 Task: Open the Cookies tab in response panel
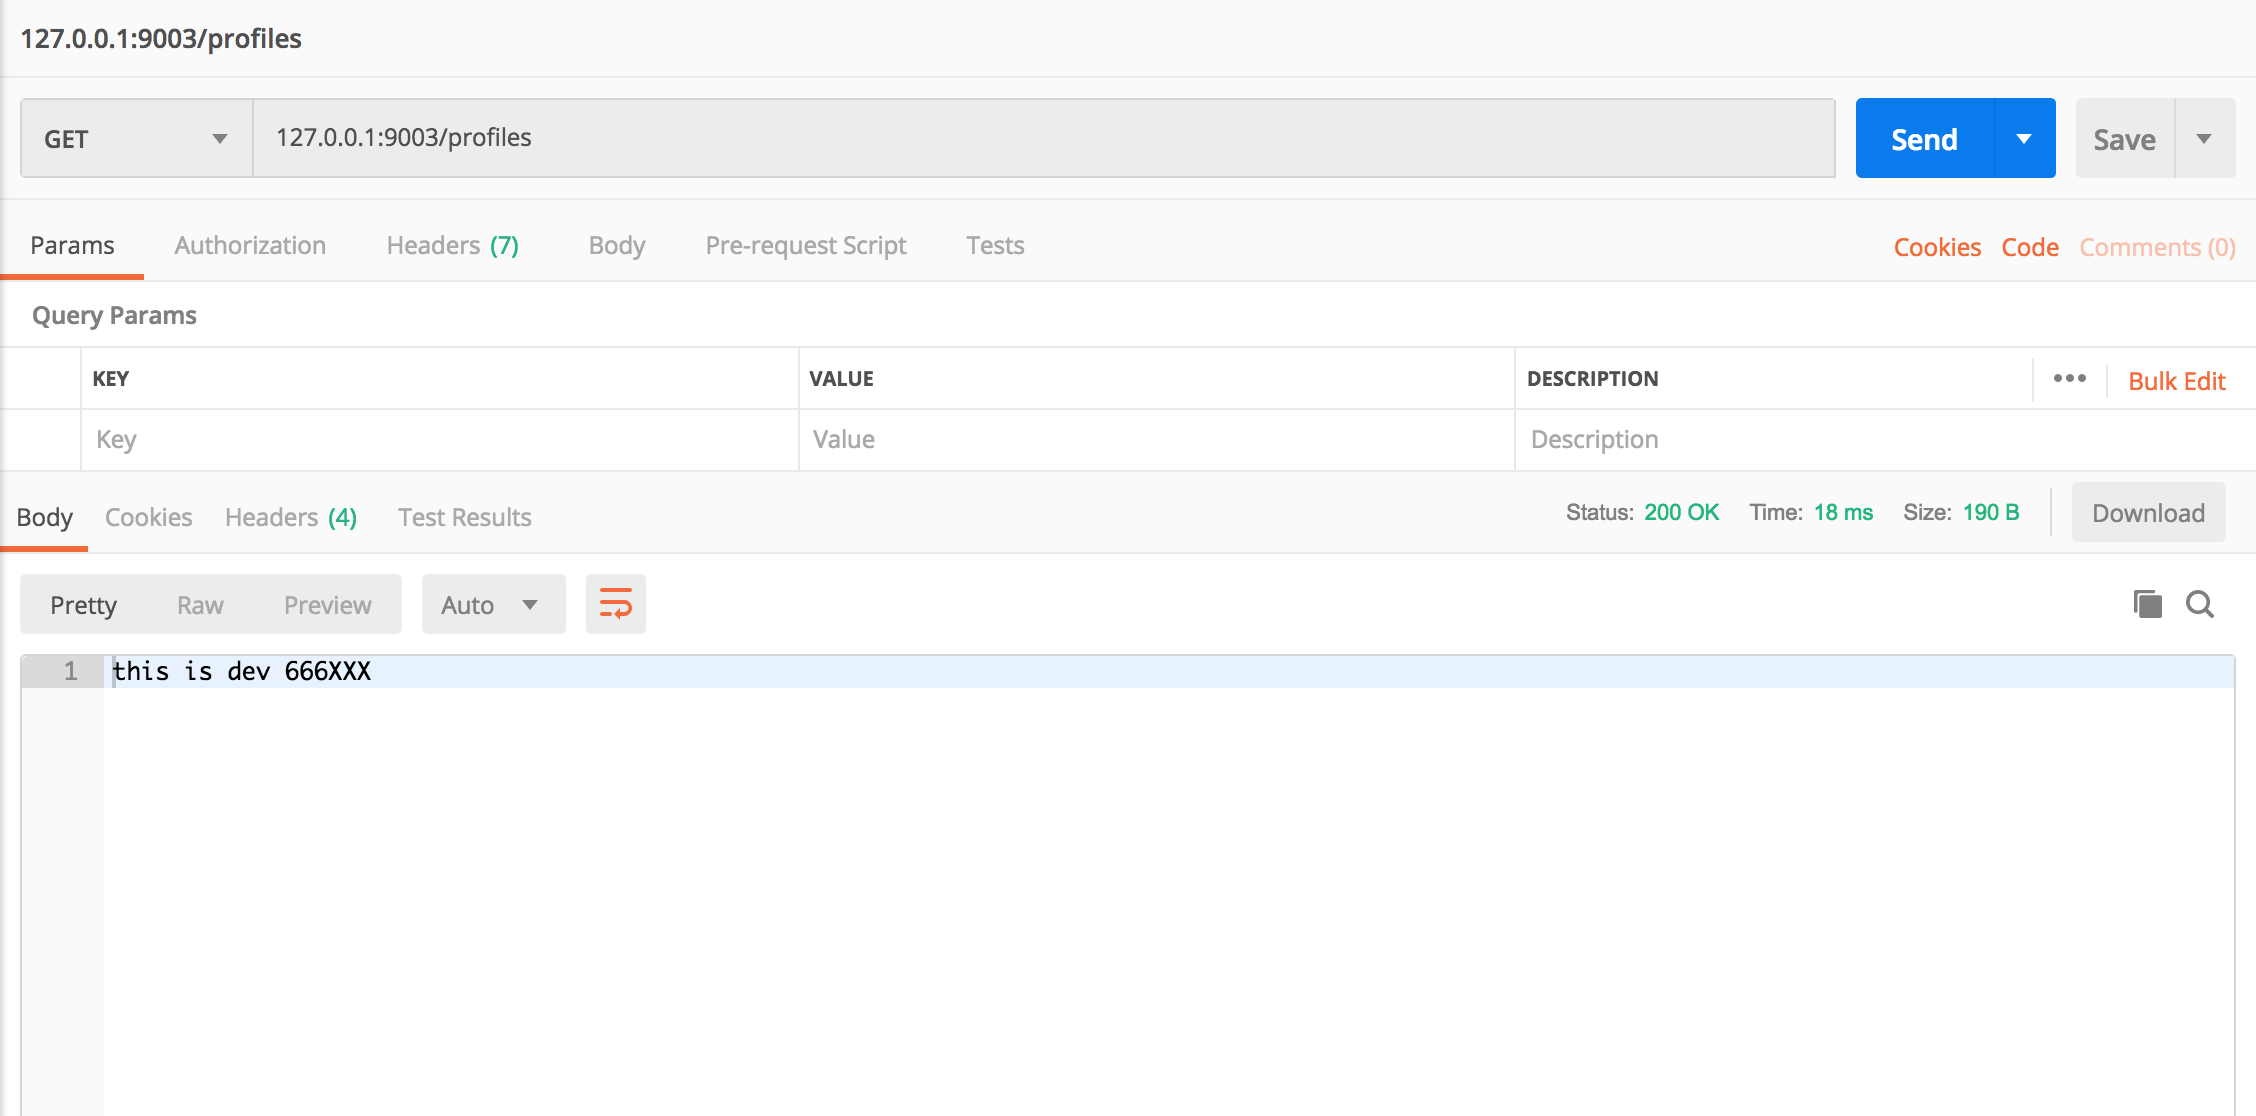point(150,516)
